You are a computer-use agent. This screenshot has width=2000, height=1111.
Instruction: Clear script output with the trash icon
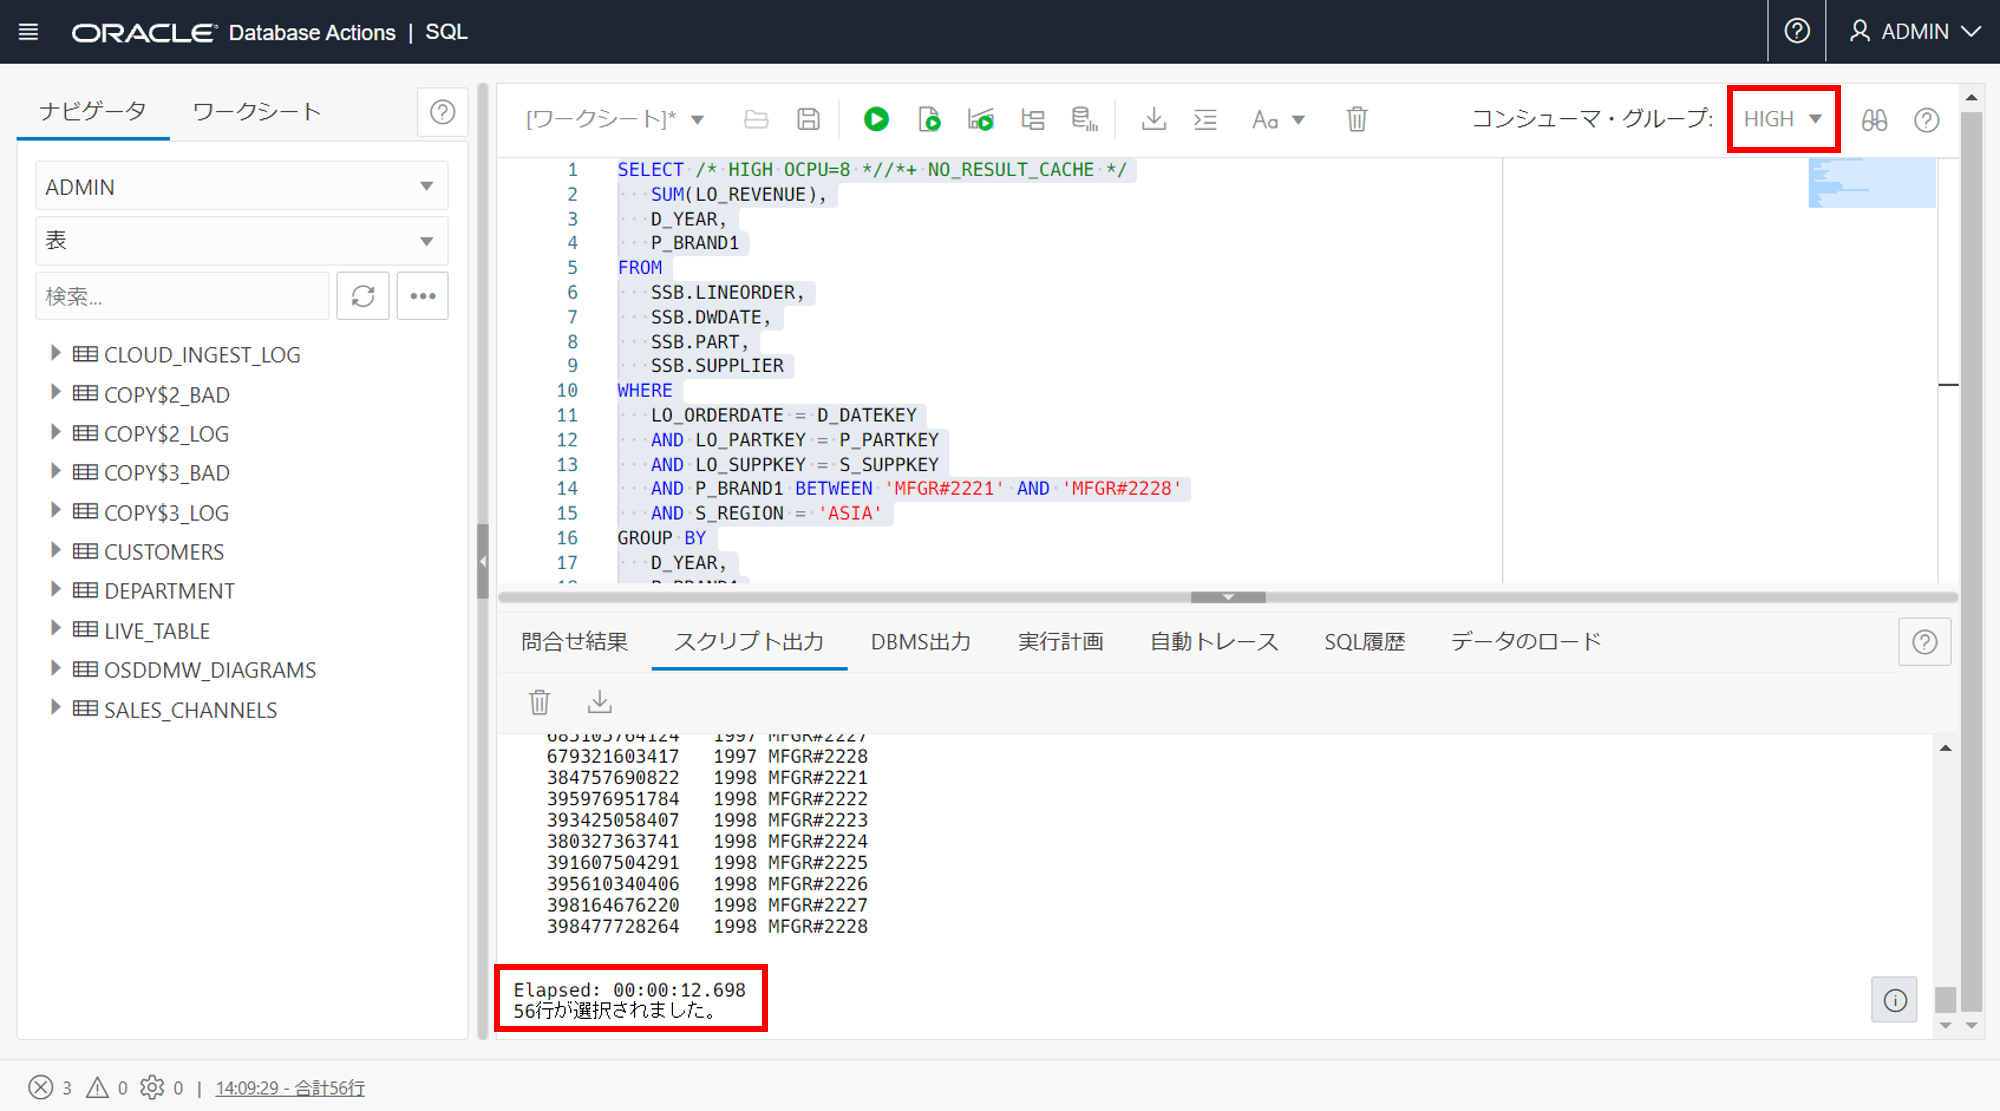(x=539, y=702)
